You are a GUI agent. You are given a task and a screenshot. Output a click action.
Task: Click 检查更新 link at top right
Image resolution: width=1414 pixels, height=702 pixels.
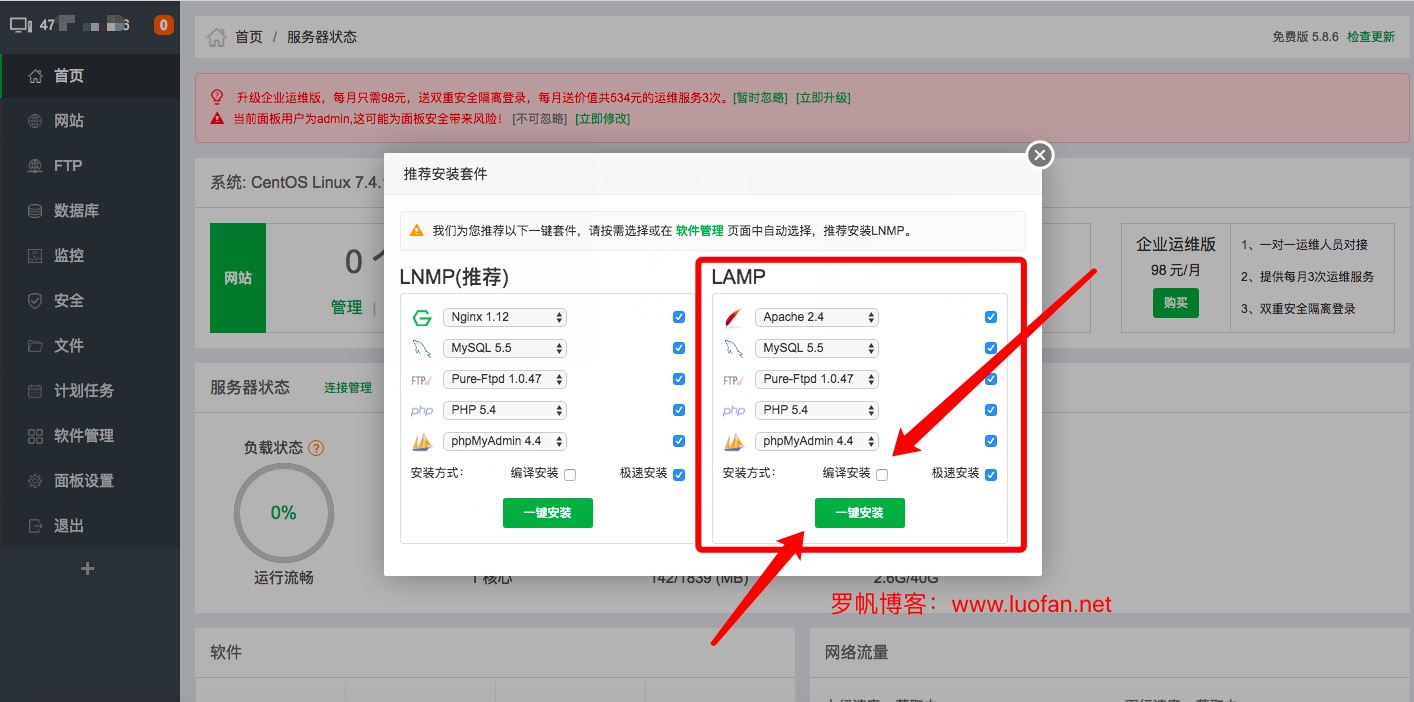point(1371,37)
